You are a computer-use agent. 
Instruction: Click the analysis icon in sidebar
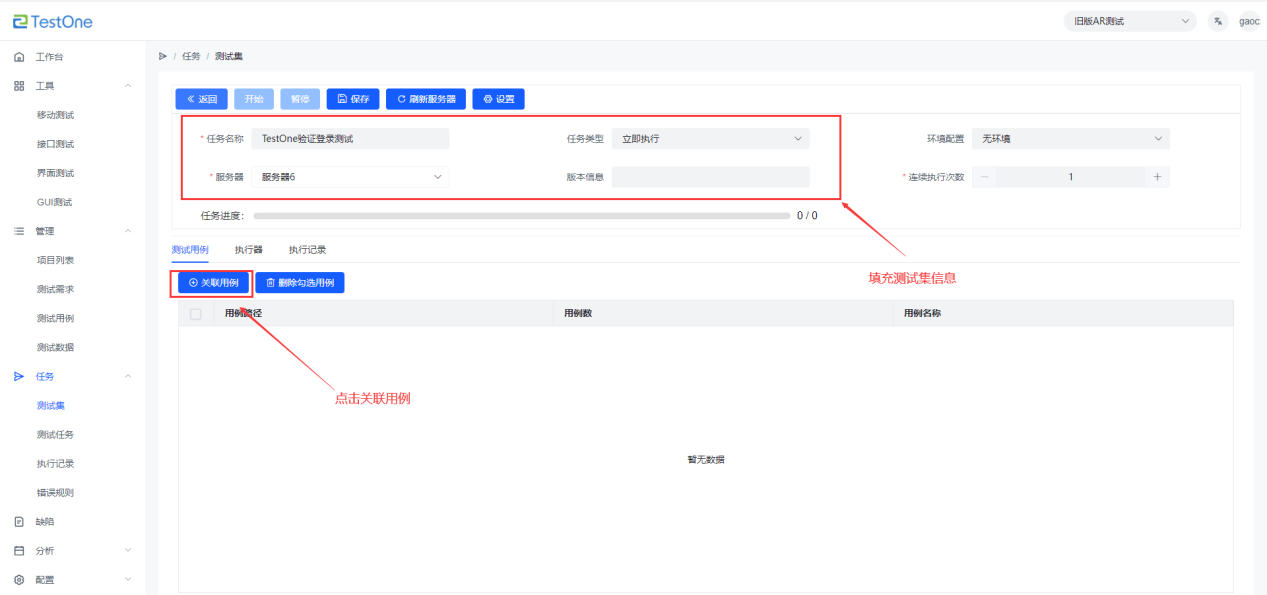point(19,550)
